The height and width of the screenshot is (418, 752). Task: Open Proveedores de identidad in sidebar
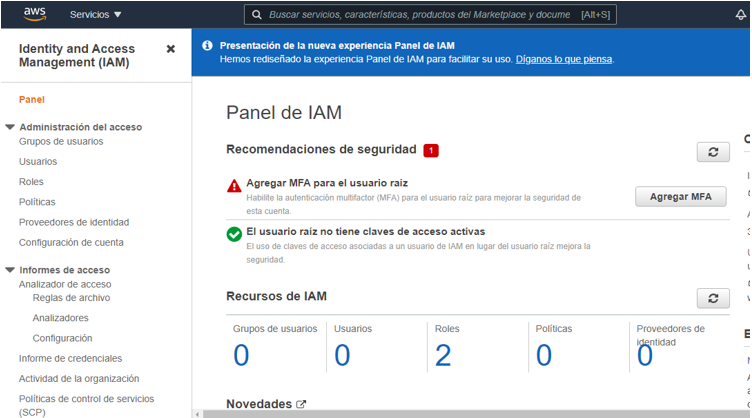(74, 222)
